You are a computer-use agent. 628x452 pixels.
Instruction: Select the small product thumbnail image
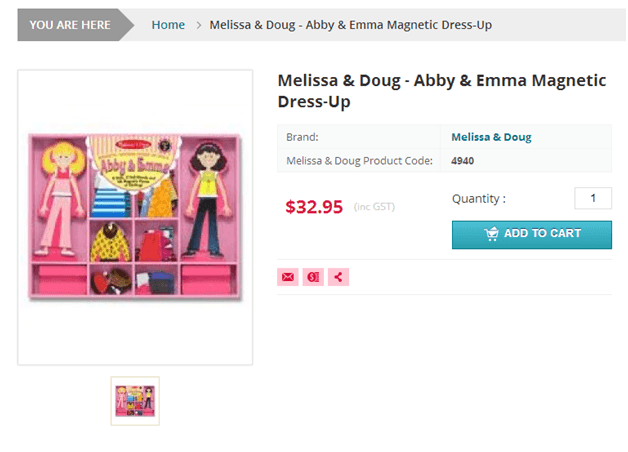pyautogui.click(x=134, y=400)
